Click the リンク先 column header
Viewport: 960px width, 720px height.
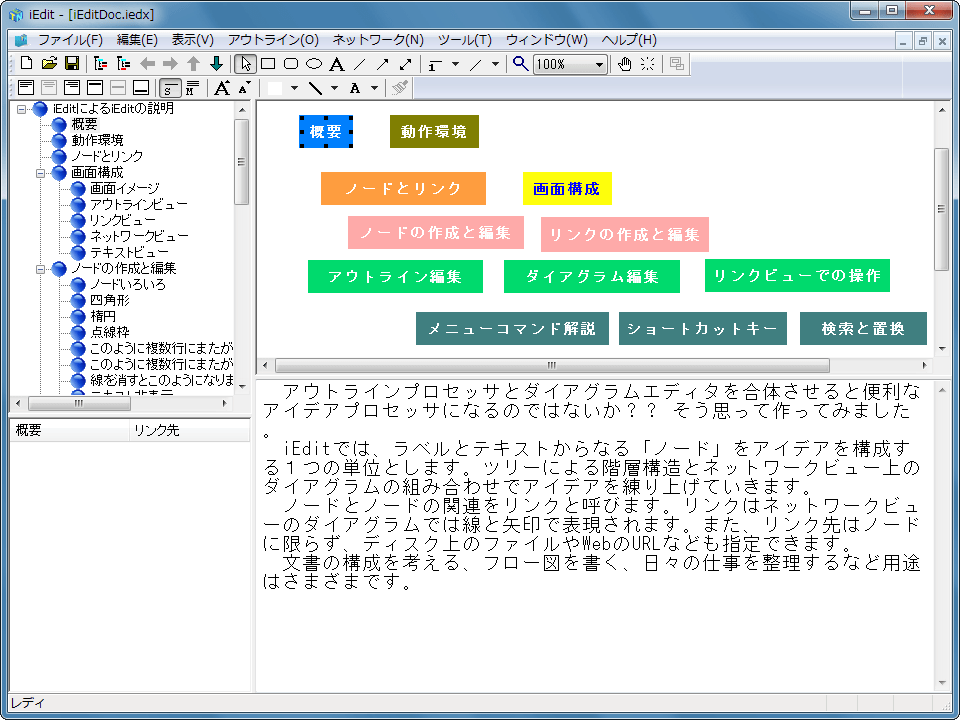tap(189, 430)
